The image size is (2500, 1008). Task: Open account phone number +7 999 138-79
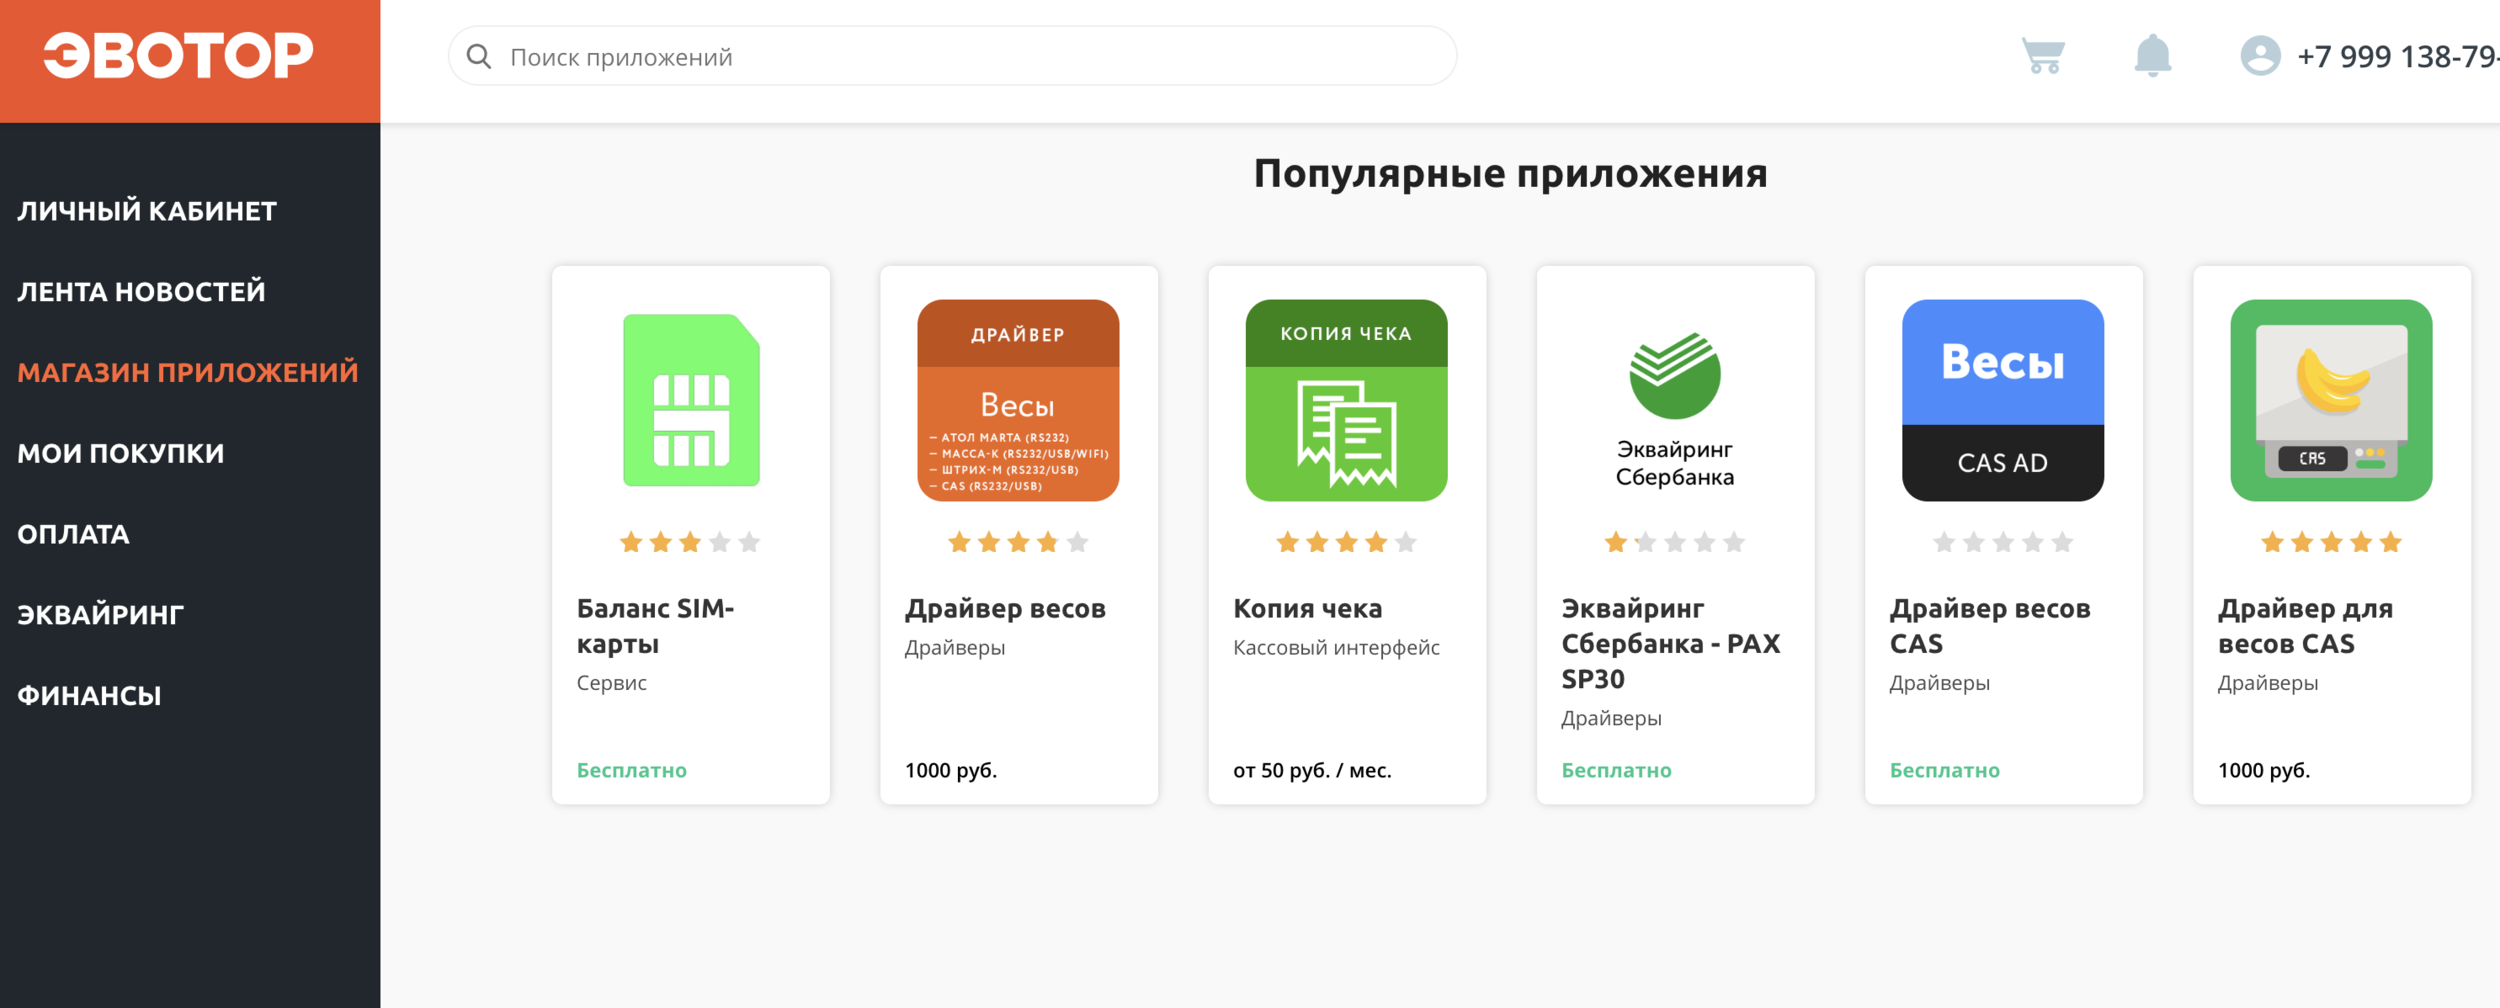click(2398, 57)
